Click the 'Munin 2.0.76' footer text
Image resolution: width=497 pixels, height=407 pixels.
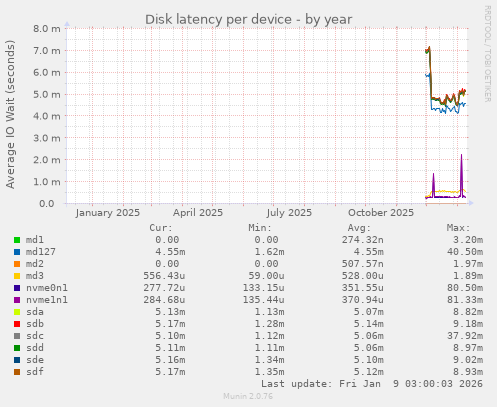(248, 396)
